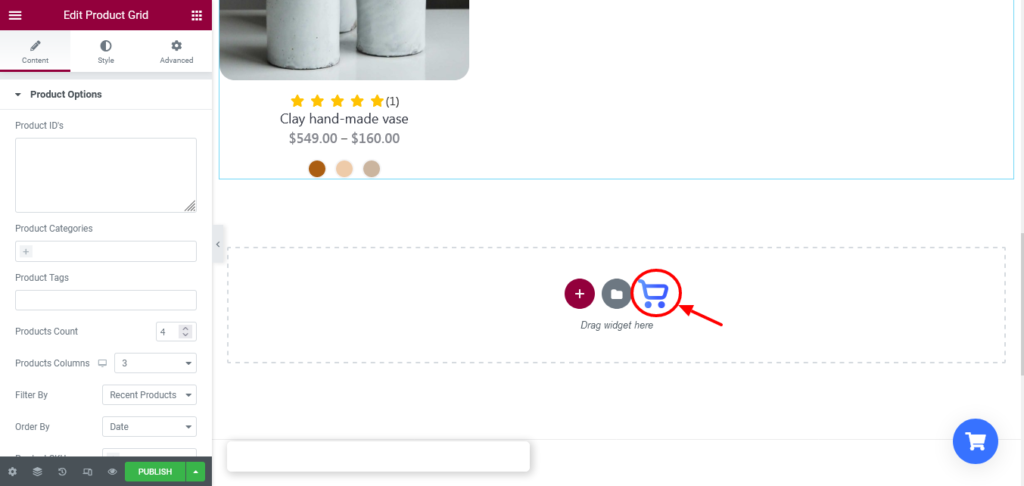The image size is (1024, 486).
Task: Open page settings gear in the bottom bar
Action: (x=12, y=472)
